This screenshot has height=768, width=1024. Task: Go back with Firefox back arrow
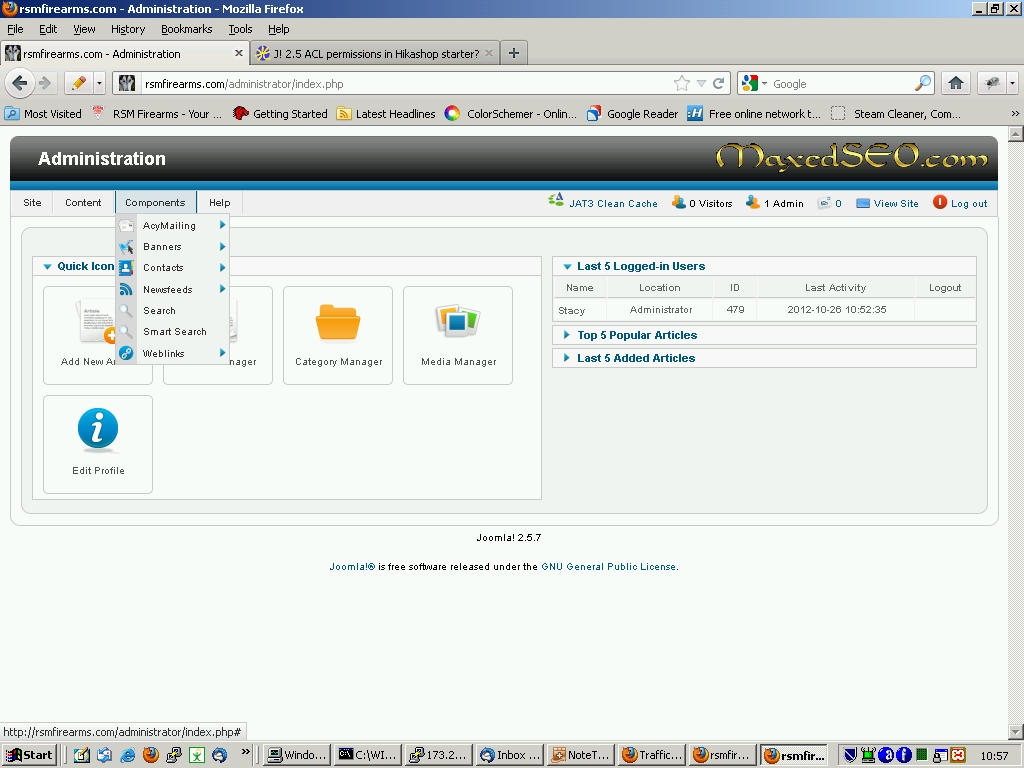[x=20, y=83]
